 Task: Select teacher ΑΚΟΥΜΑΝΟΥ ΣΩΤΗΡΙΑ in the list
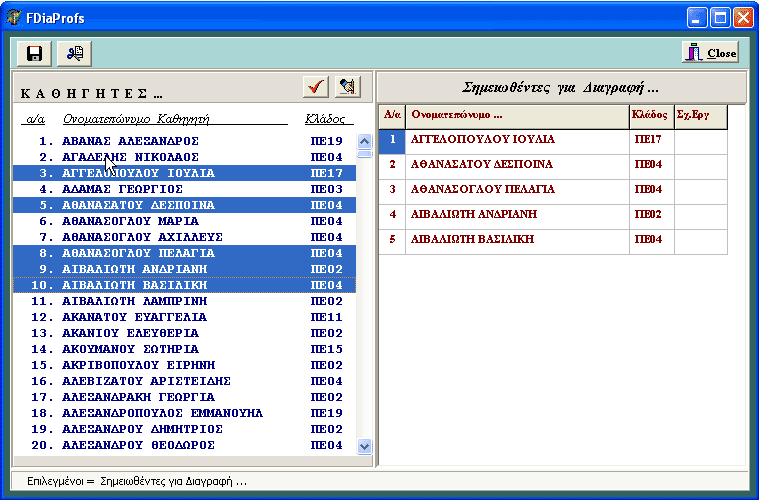click(x=130, y=349)
